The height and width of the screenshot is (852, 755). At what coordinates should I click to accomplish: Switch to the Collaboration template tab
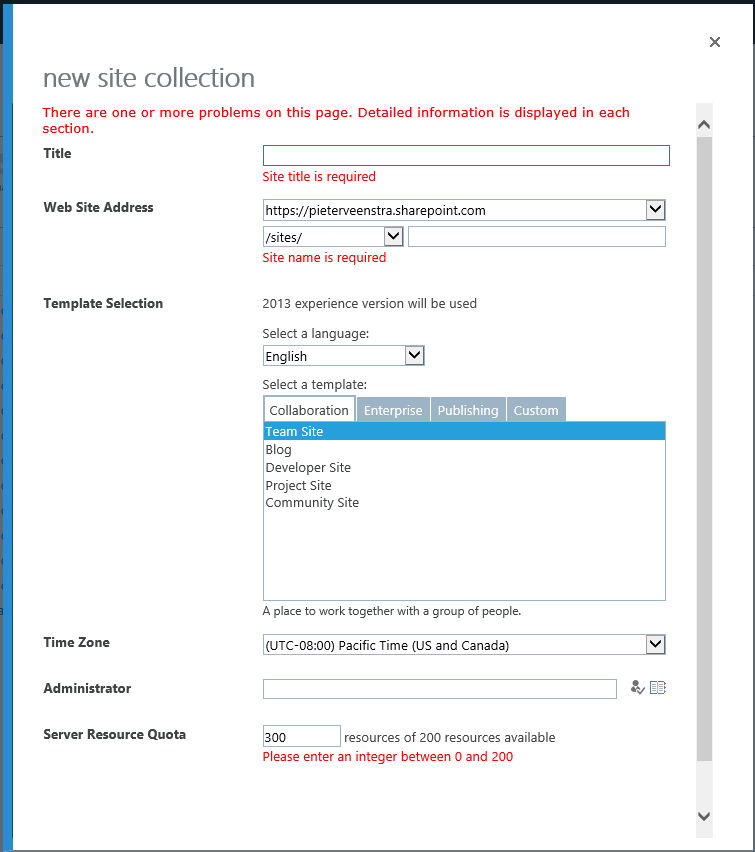(309, 410)
